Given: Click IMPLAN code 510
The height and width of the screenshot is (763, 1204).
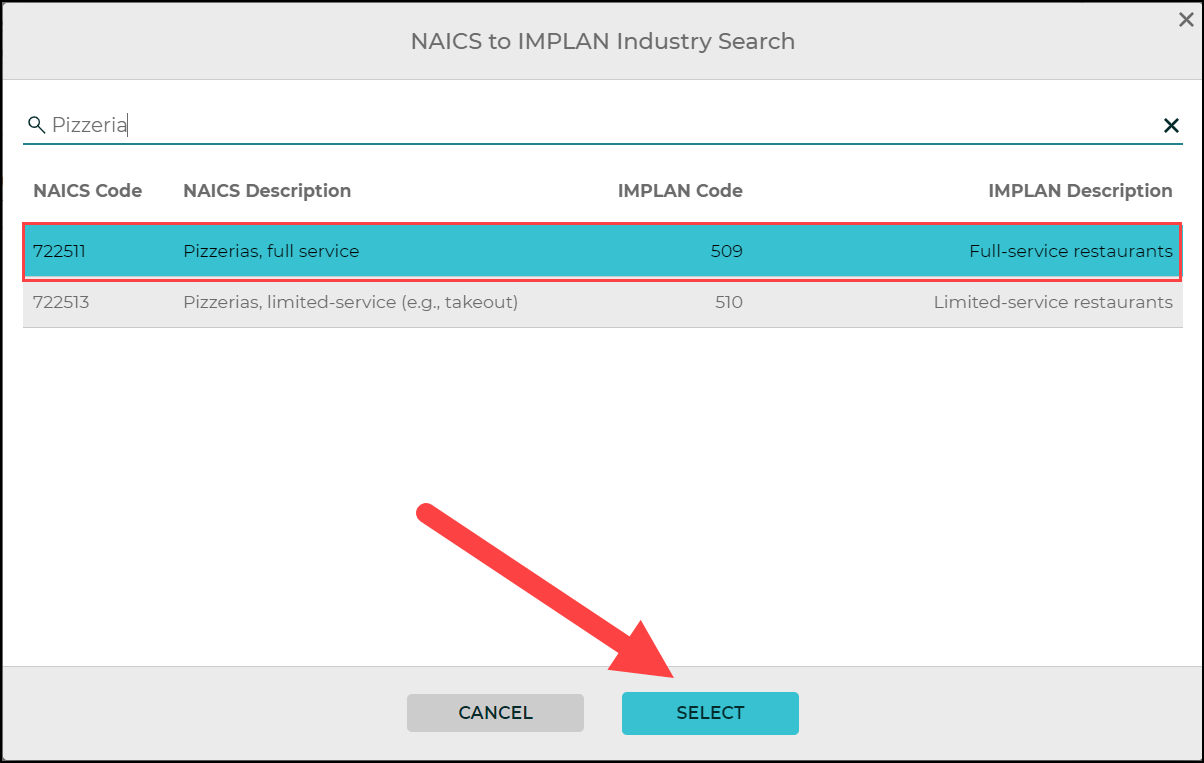Looking at the screenshot, I should (x=729, y=302).
